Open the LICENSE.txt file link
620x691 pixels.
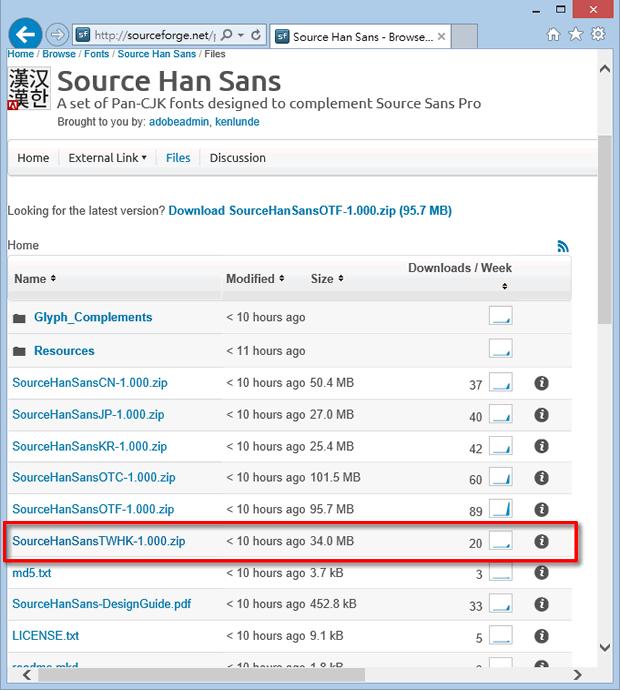coord(46,635)
